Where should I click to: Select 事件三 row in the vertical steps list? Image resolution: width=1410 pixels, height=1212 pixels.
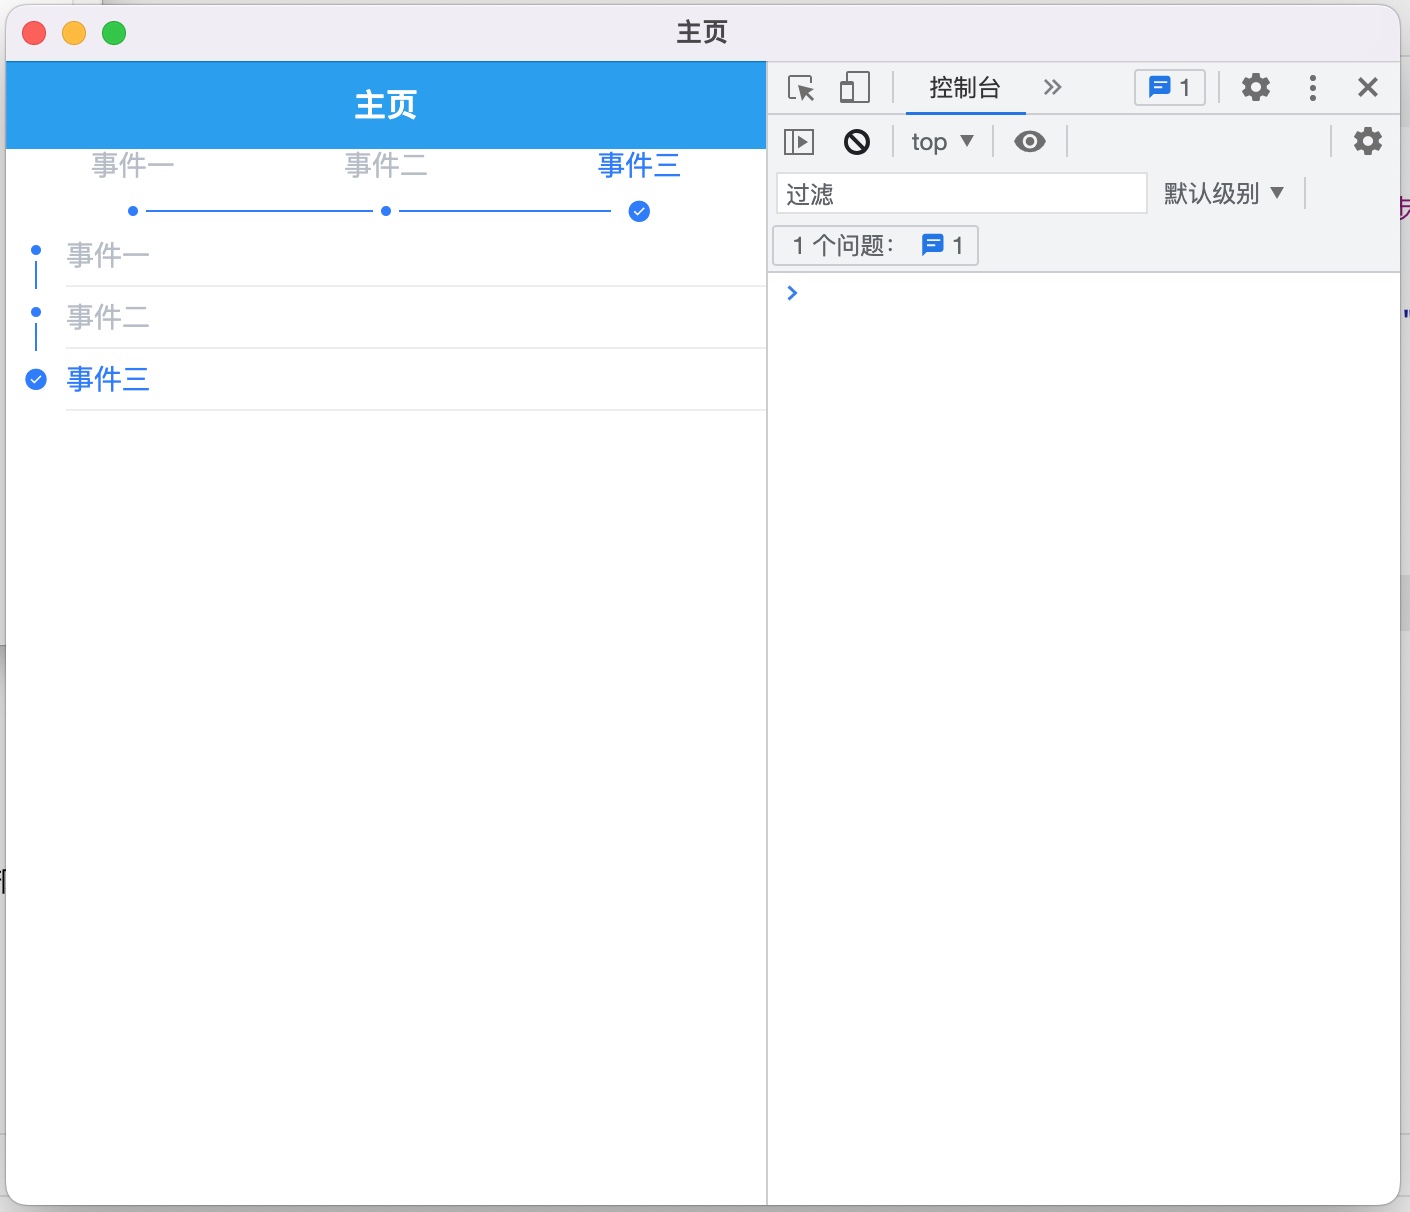point(416,380)
